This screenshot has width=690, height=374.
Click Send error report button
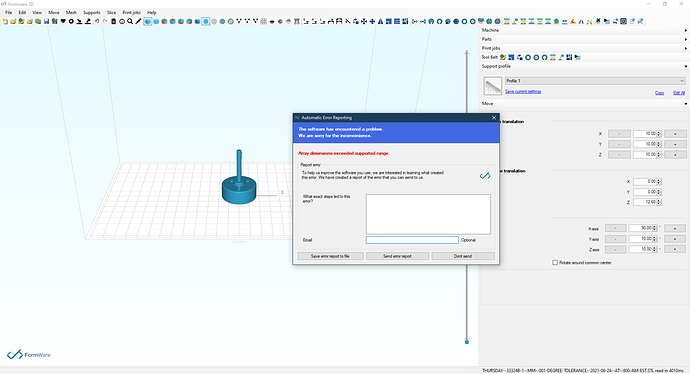click(x=397, y=256)
